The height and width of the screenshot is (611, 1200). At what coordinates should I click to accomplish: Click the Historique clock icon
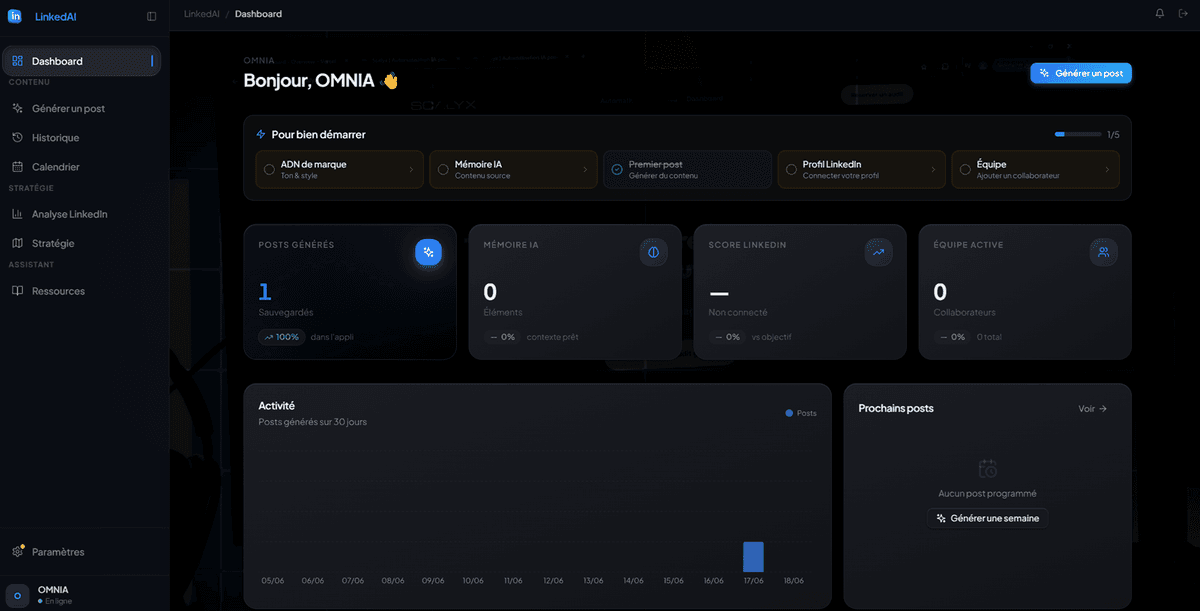pyautogui.click(x=18, y=137)
